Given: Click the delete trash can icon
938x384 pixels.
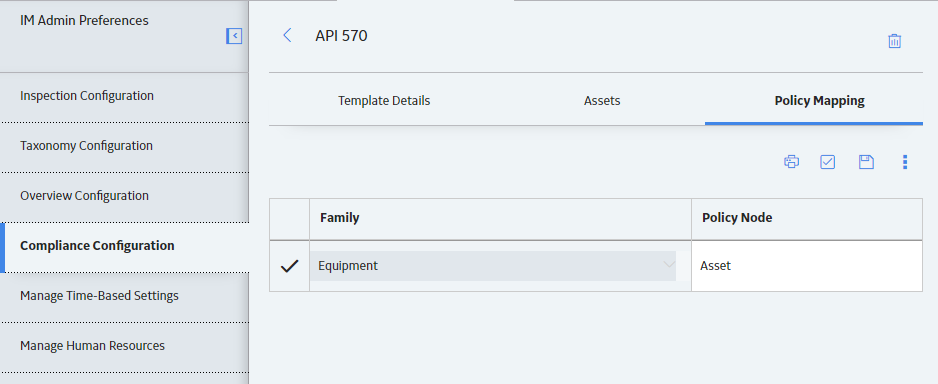Looking at the screenshot, I should pos(894,41).
